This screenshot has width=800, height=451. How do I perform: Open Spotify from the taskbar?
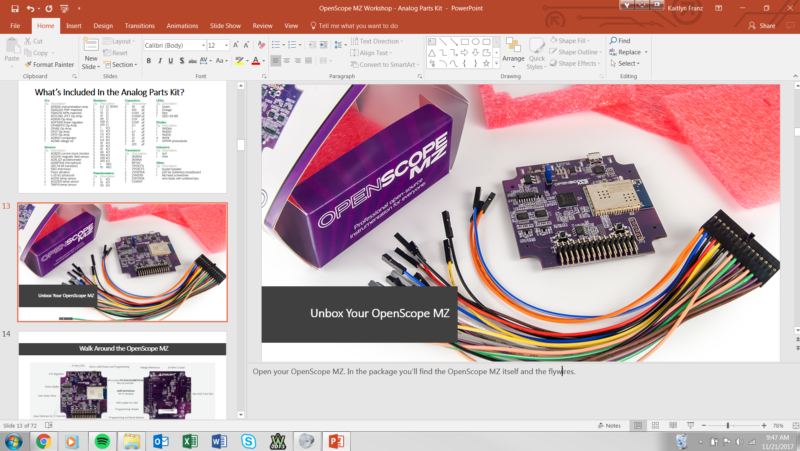tap(102, 441)
